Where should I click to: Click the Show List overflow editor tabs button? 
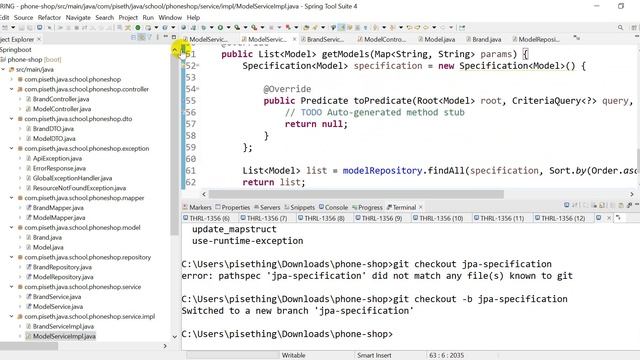[576, 38]
